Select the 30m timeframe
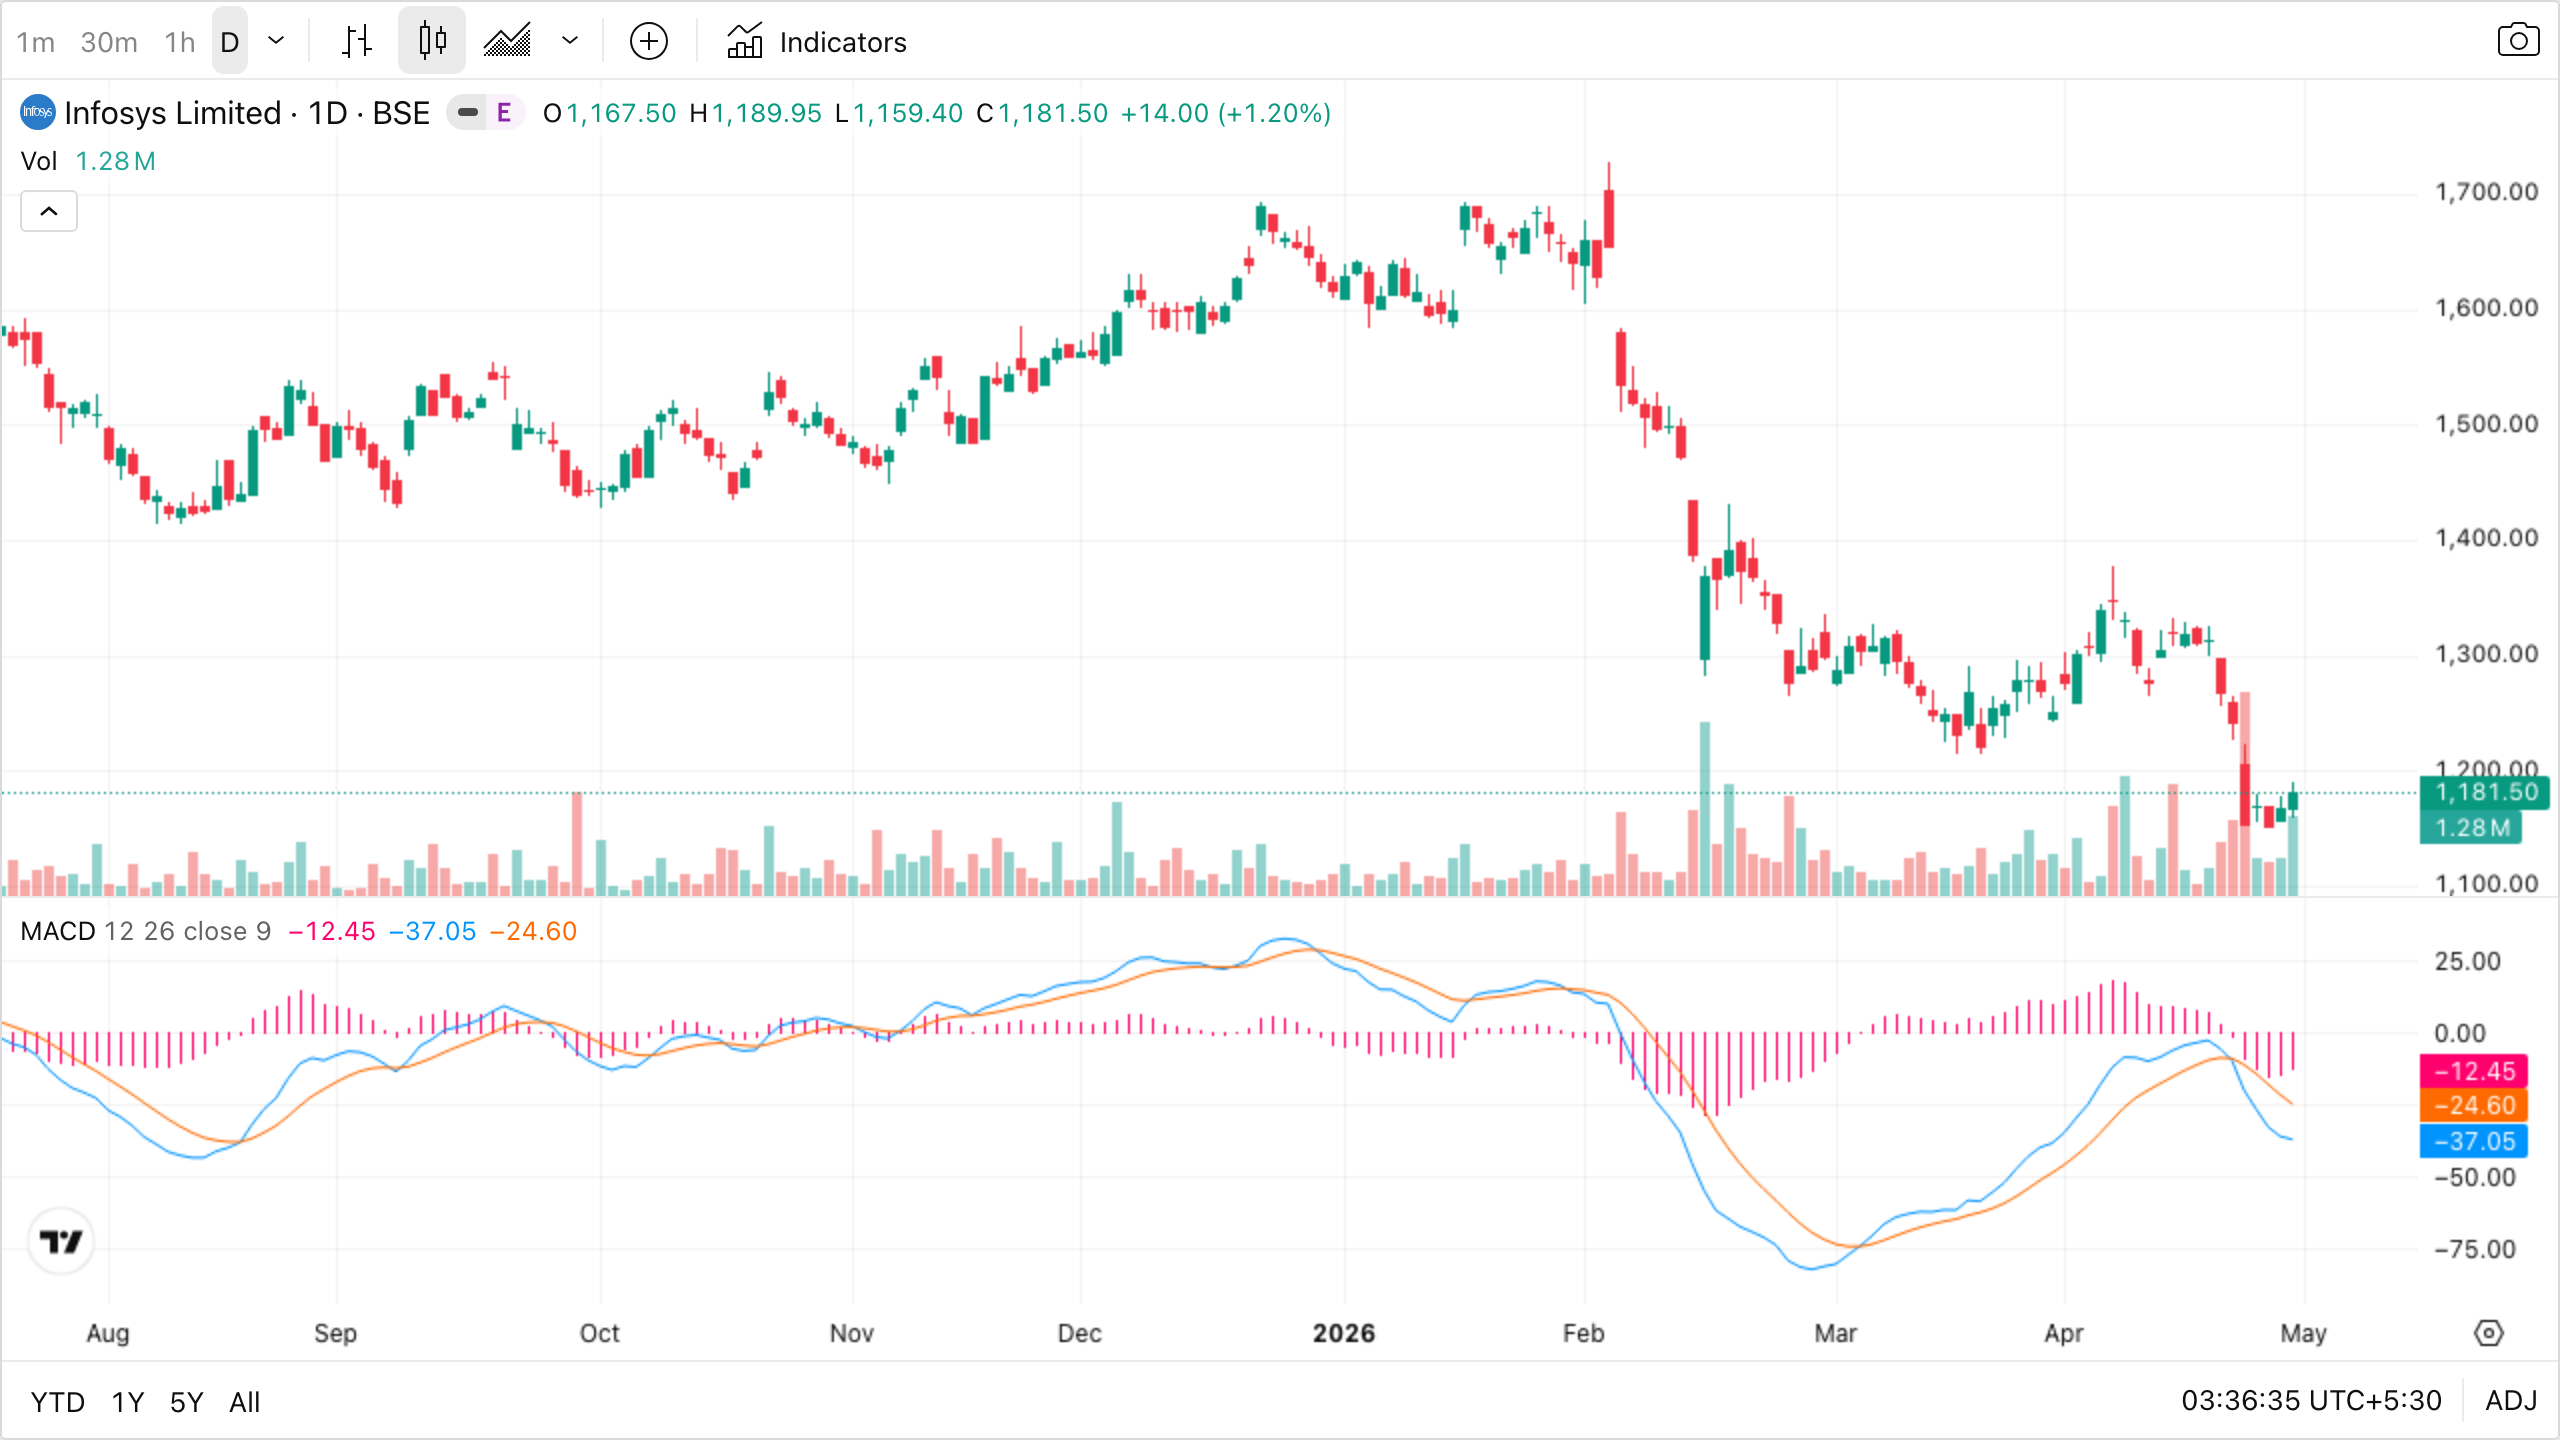2560x1440 pixels. tap(109, 42)
